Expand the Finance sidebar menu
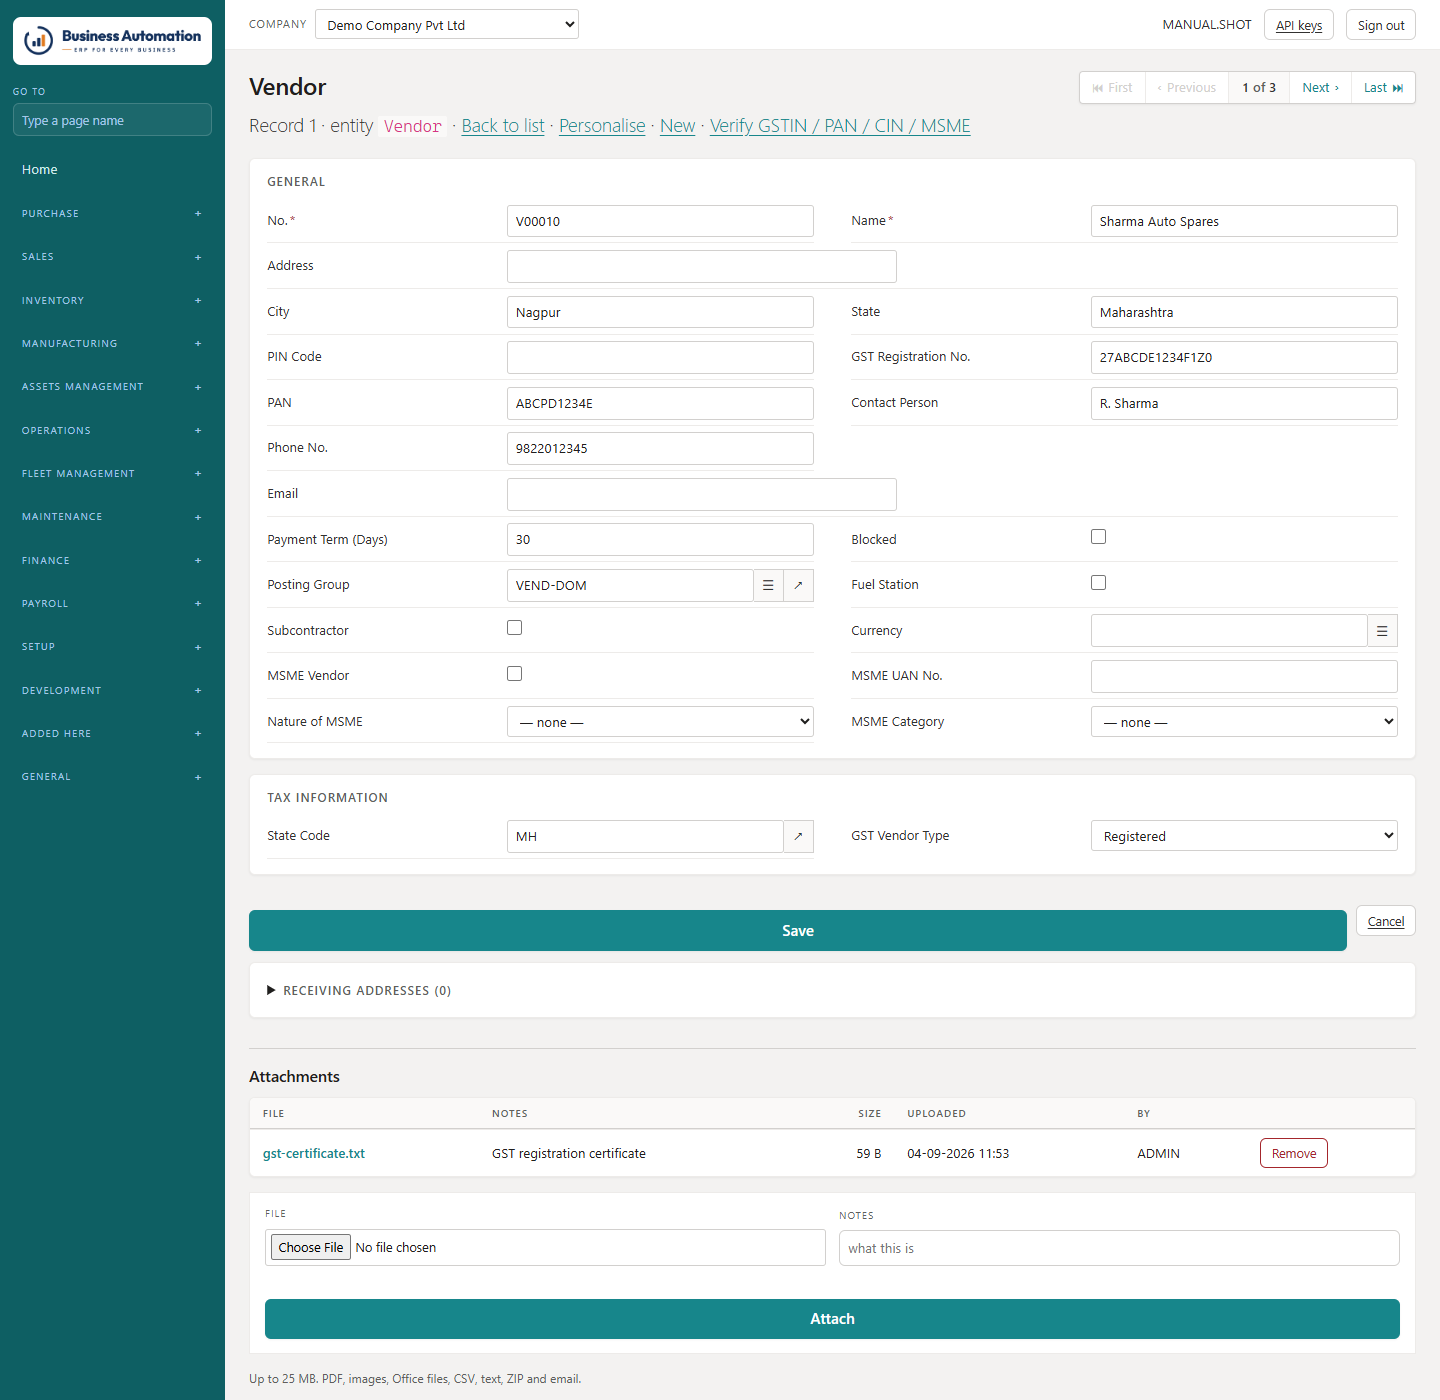The image size is (1440, 1400). 112,561
